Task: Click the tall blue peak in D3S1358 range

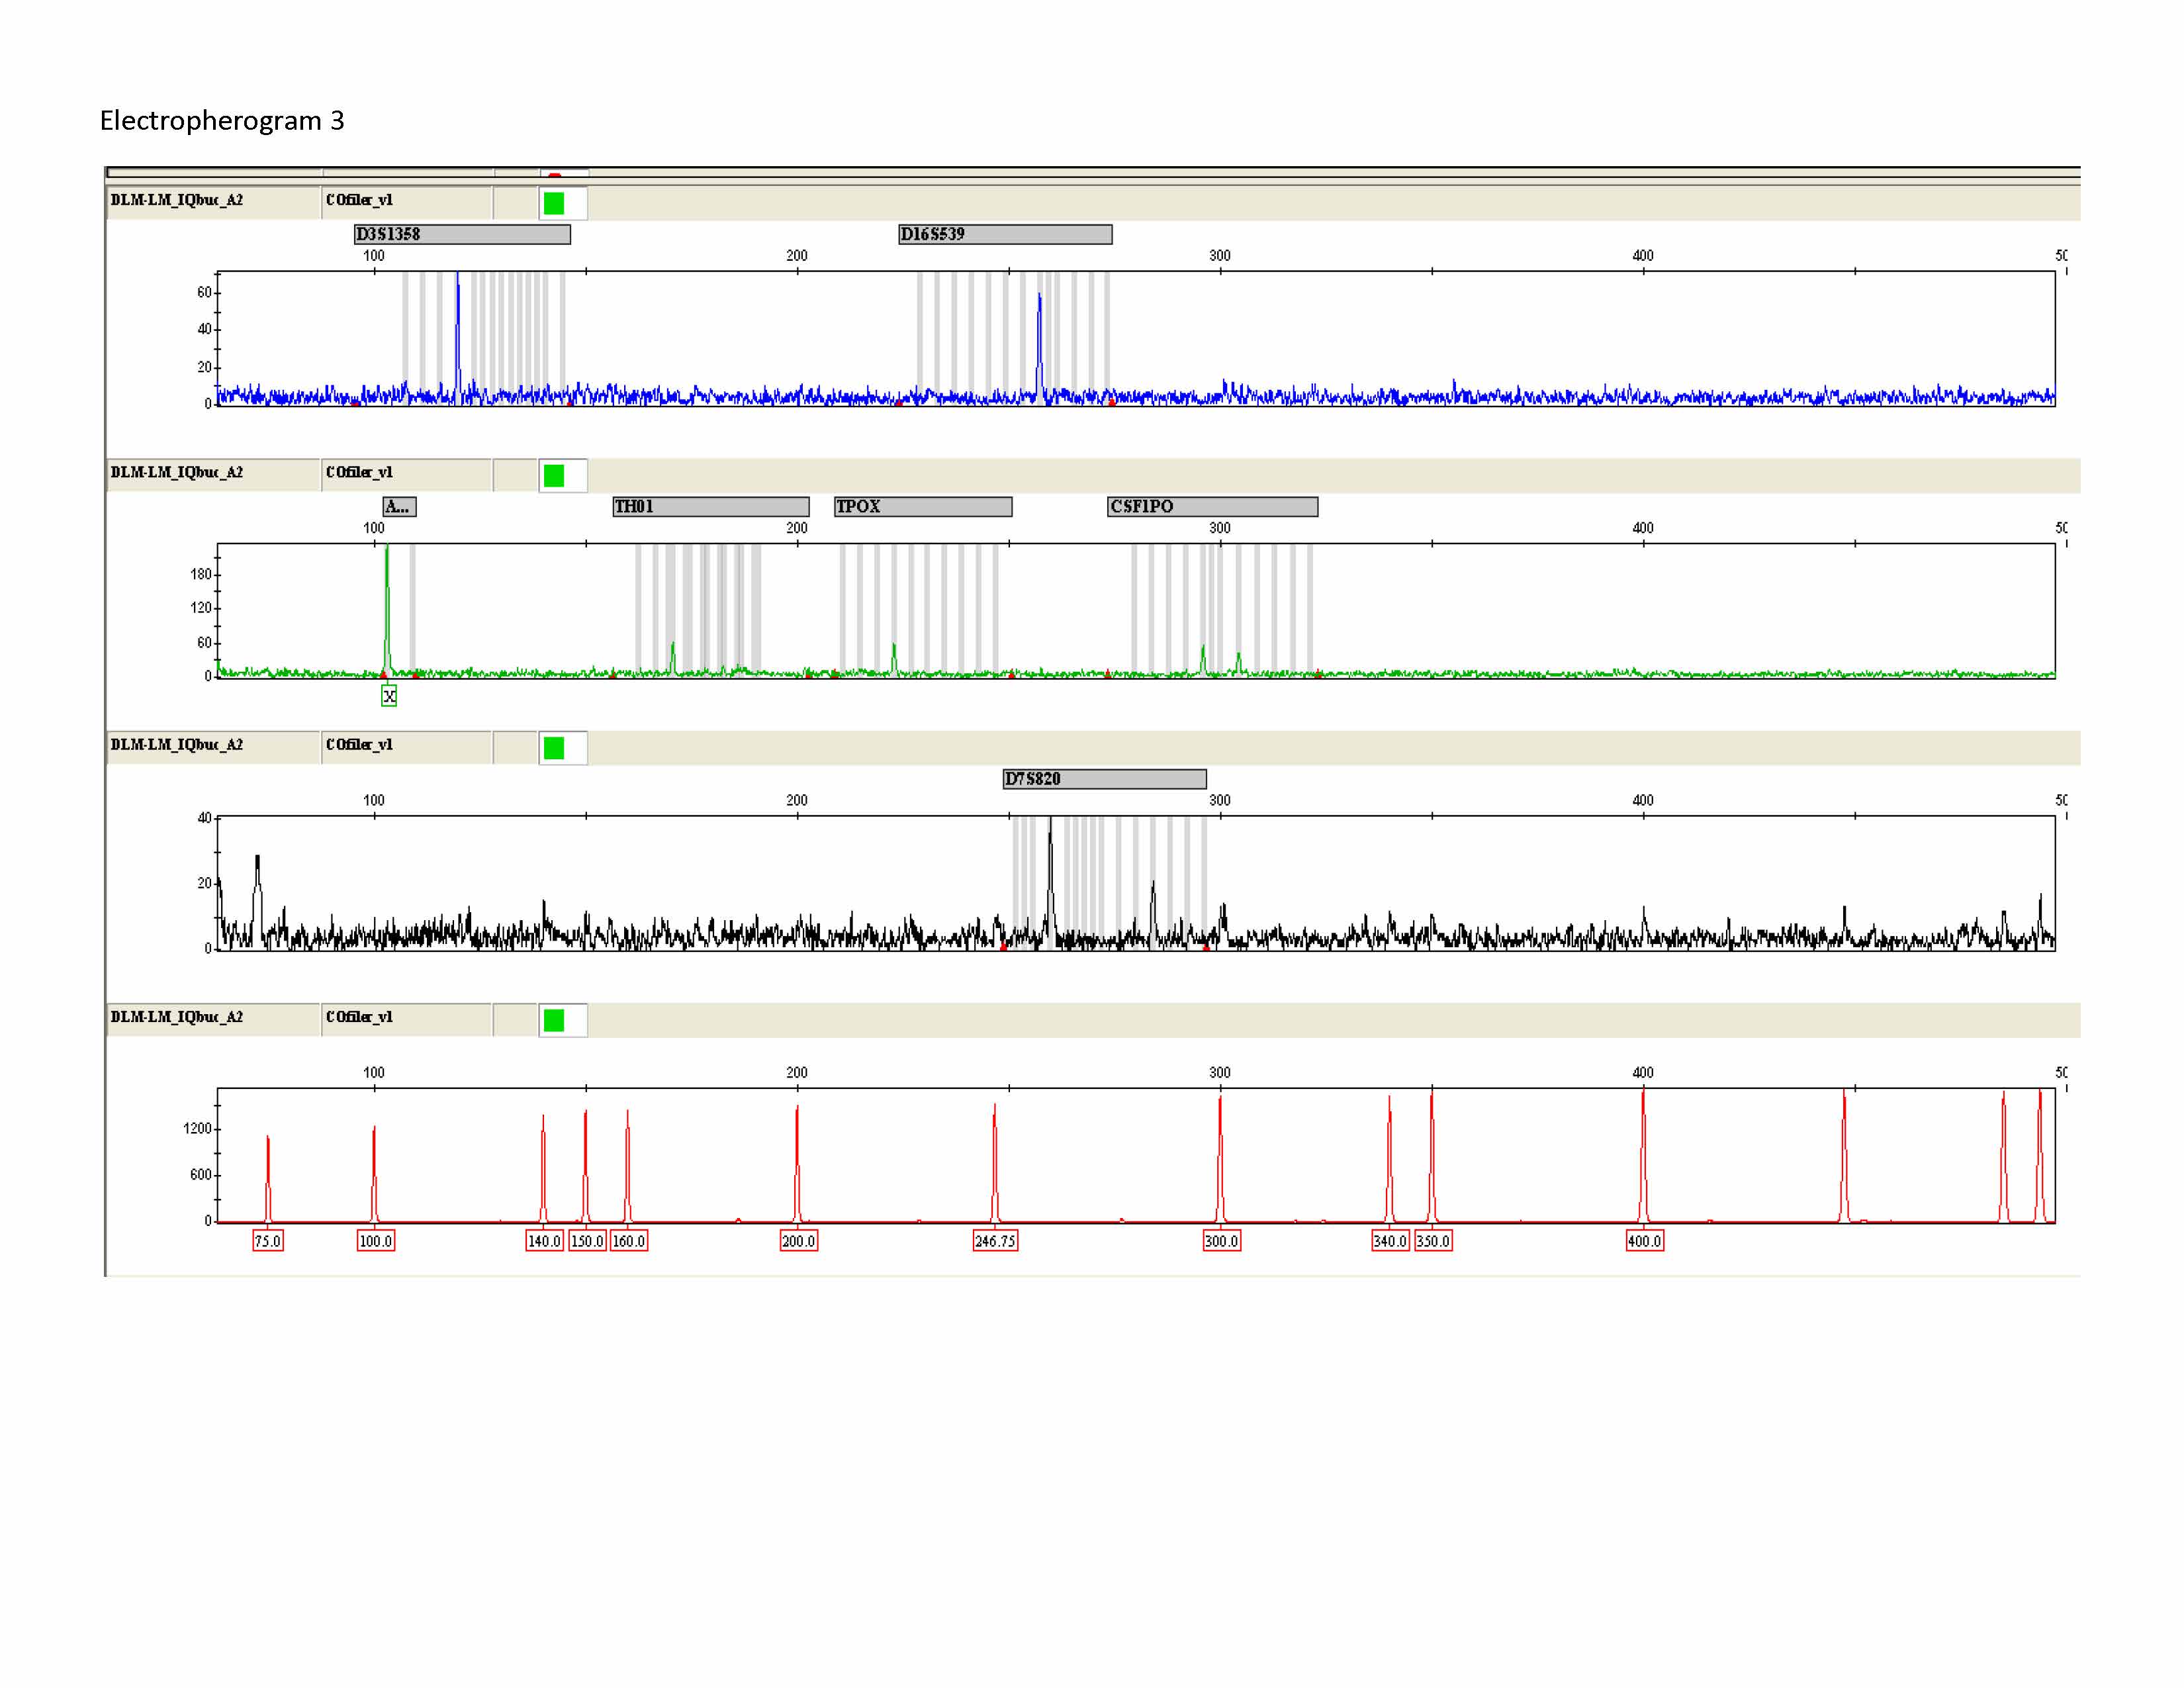Action: 458,320
